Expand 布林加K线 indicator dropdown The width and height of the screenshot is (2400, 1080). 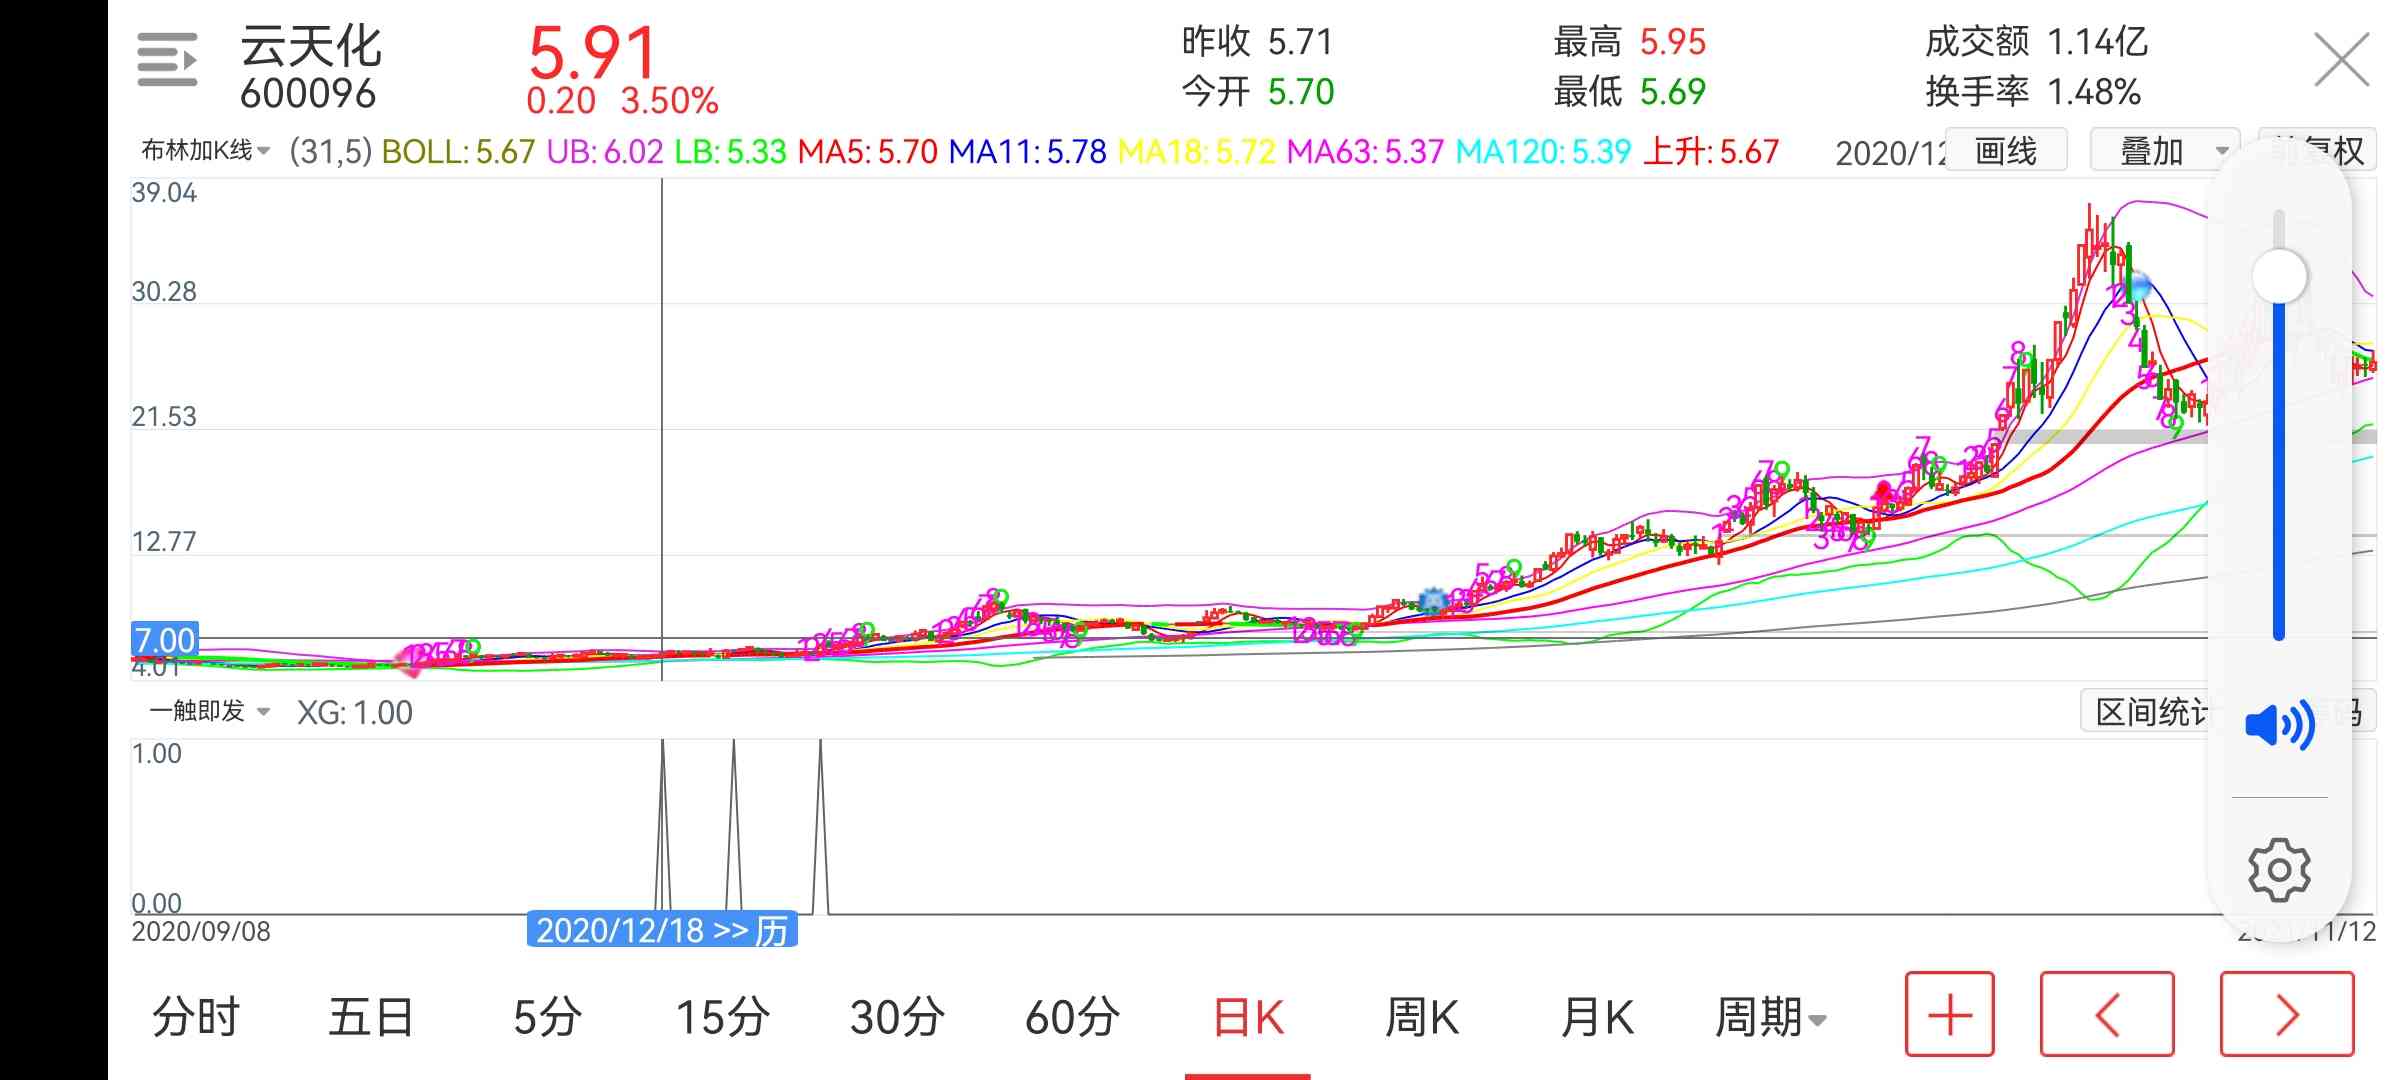pos(206,151)
